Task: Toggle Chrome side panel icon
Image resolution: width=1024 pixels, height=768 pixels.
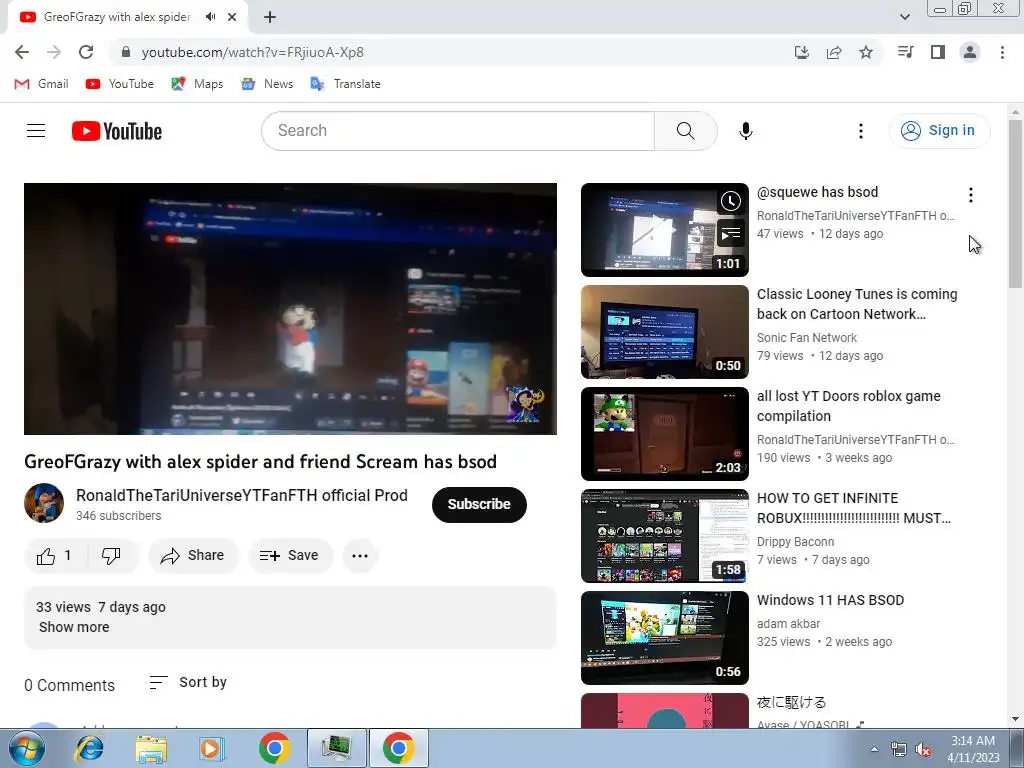Action: [x=938, y=52]
